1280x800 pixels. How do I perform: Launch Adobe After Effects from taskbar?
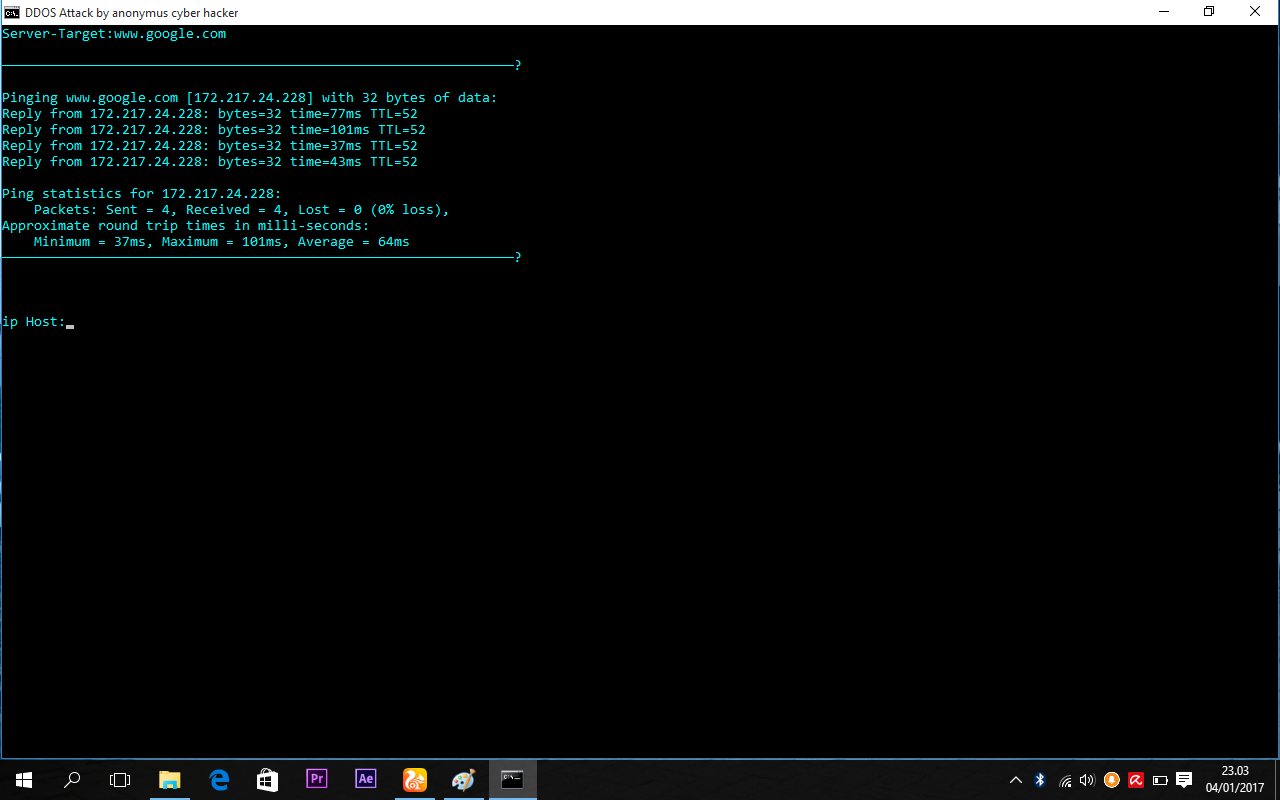366,779
